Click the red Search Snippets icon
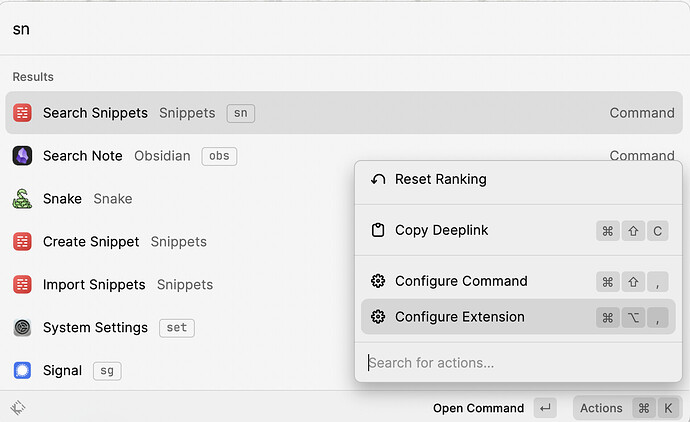The height and width of the screenshot is (422, 690). (x=22, y=113)
